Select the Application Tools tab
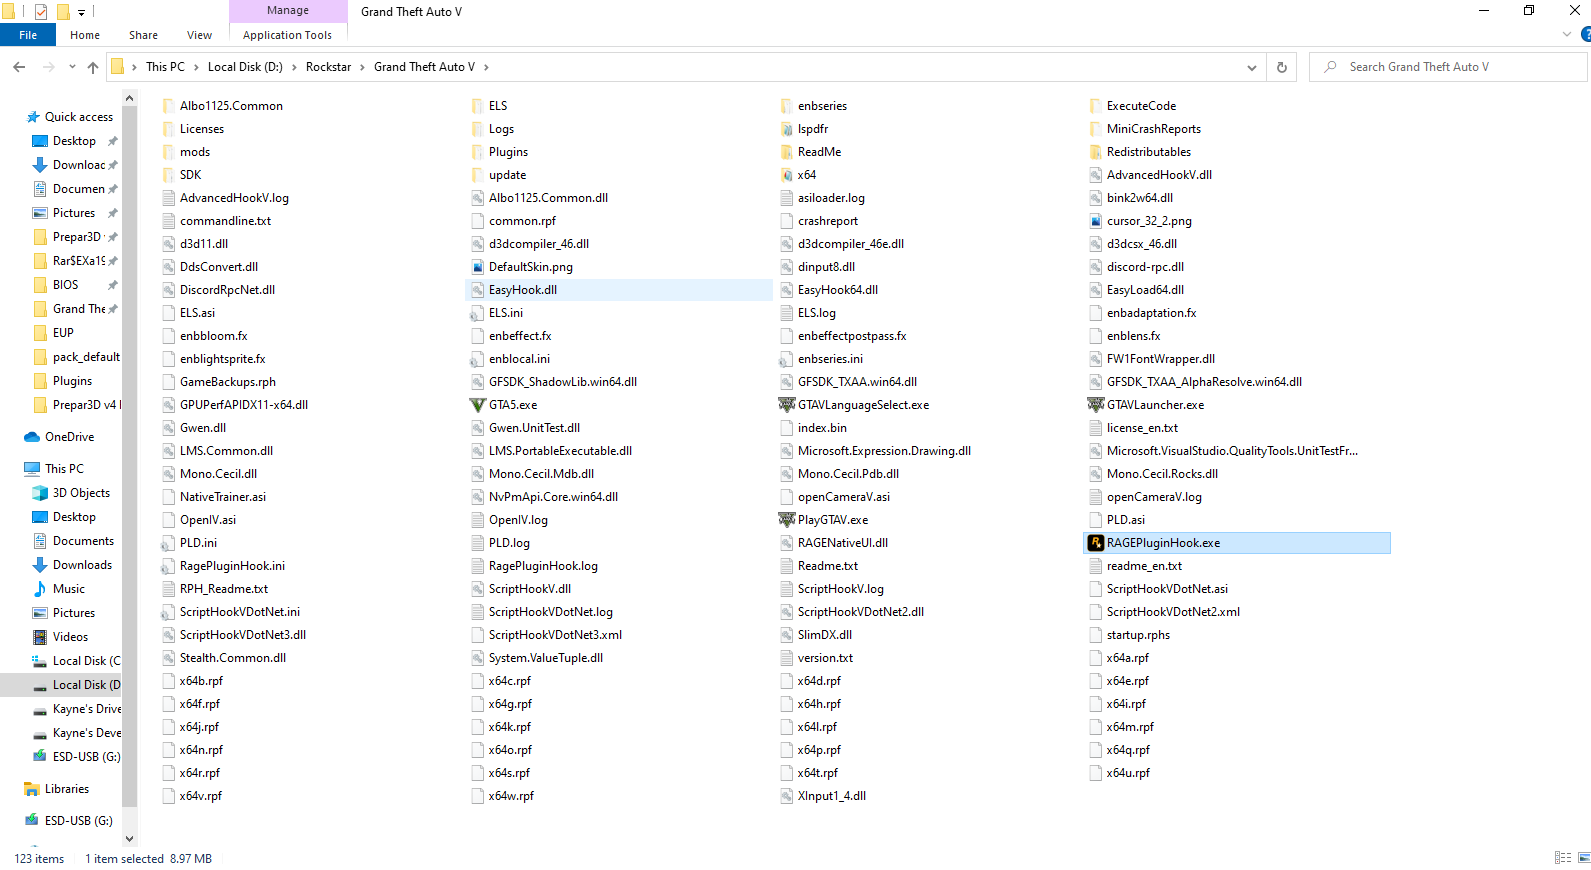Image resolution: width=1591 pixels, height=870 pixels. 287,35
